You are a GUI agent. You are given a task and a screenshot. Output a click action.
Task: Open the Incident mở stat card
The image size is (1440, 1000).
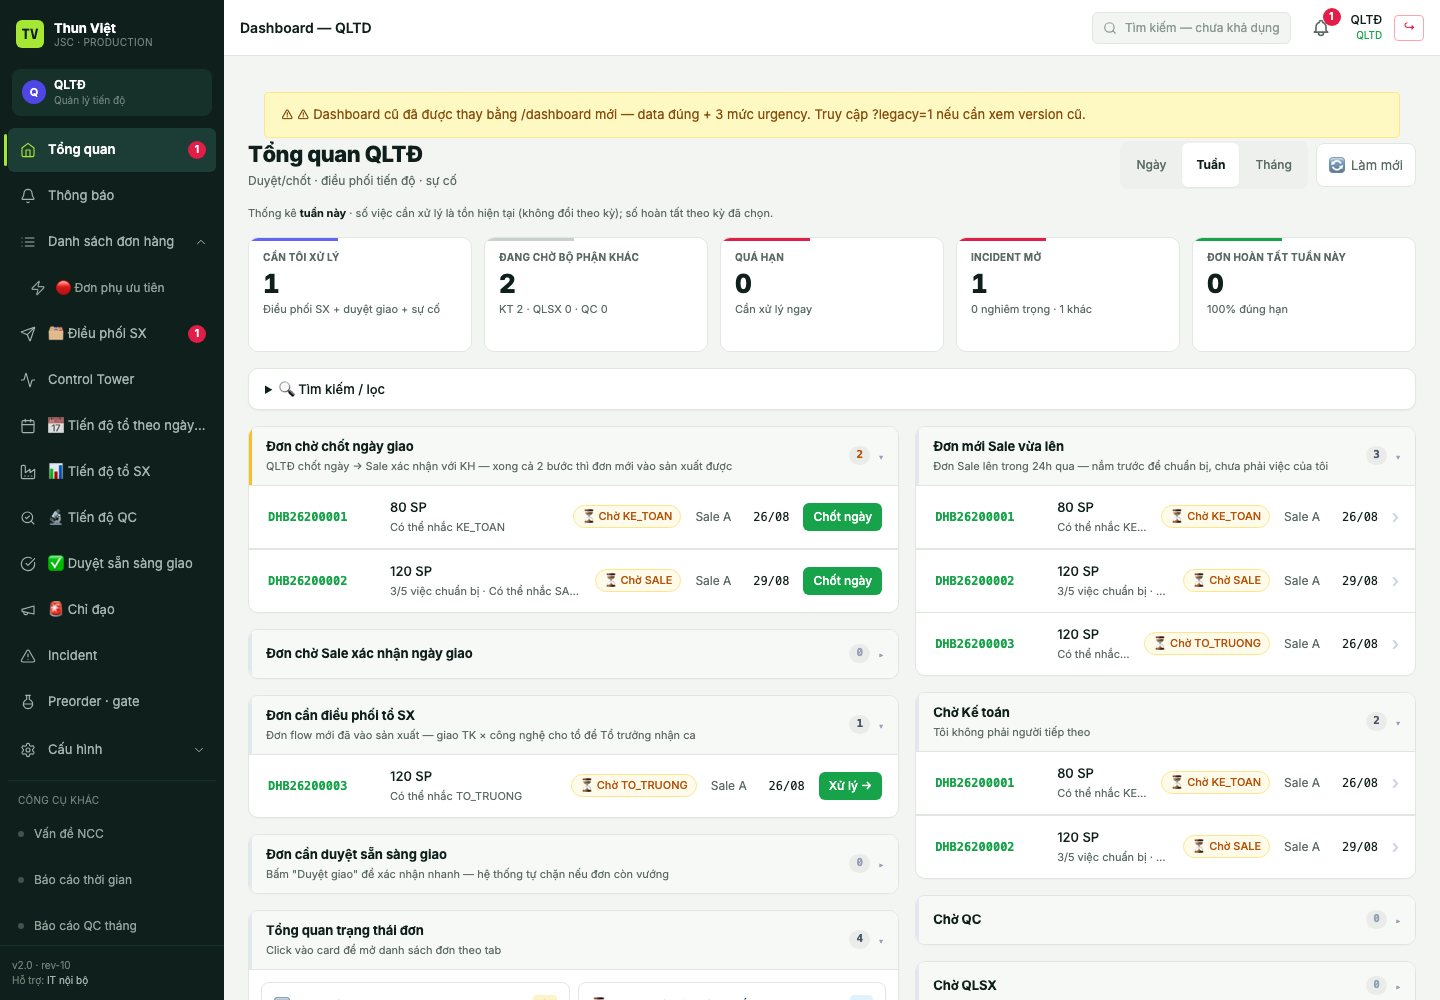(1068, 294)
